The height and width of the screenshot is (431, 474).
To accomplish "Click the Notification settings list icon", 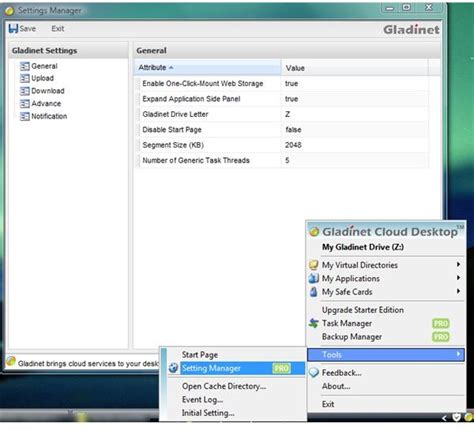I will (x=24, y=116).
